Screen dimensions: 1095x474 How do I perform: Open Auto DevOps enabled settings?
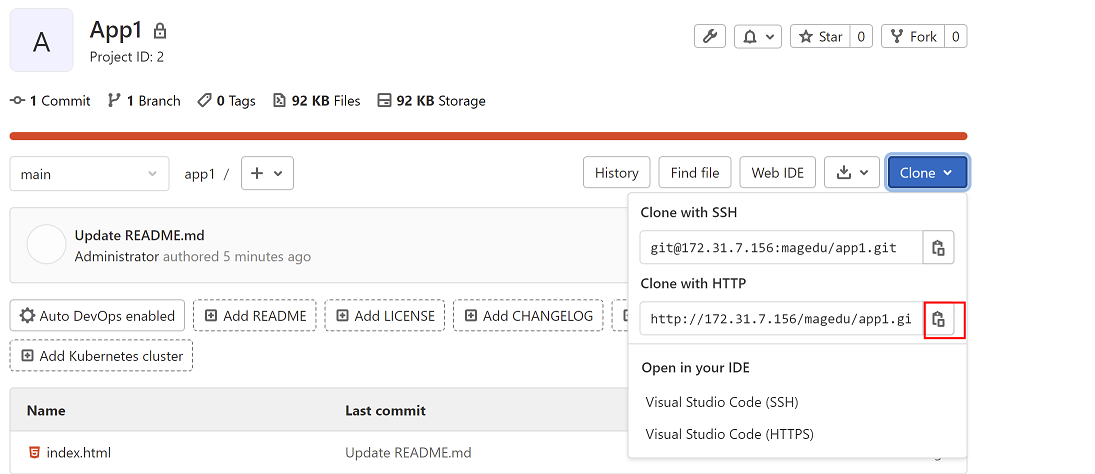[97, 316]
